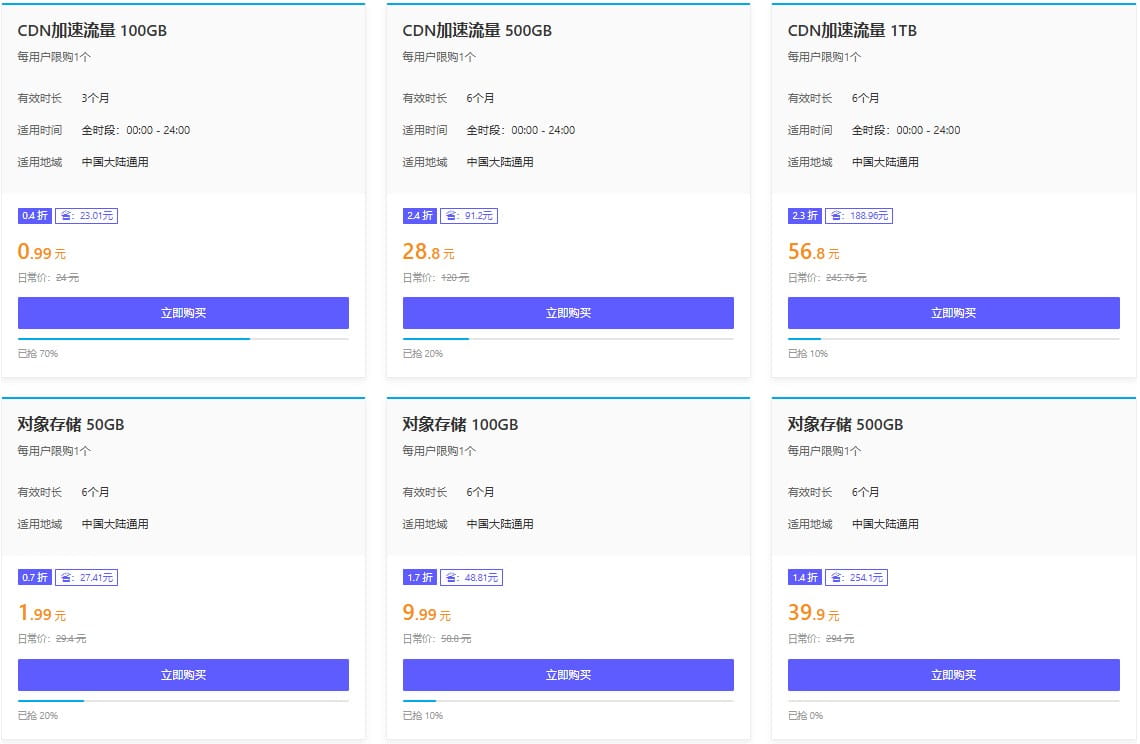Click the 省254.1元 savings tag
This screenshot has height=744, width=1140.
point(856,577)
